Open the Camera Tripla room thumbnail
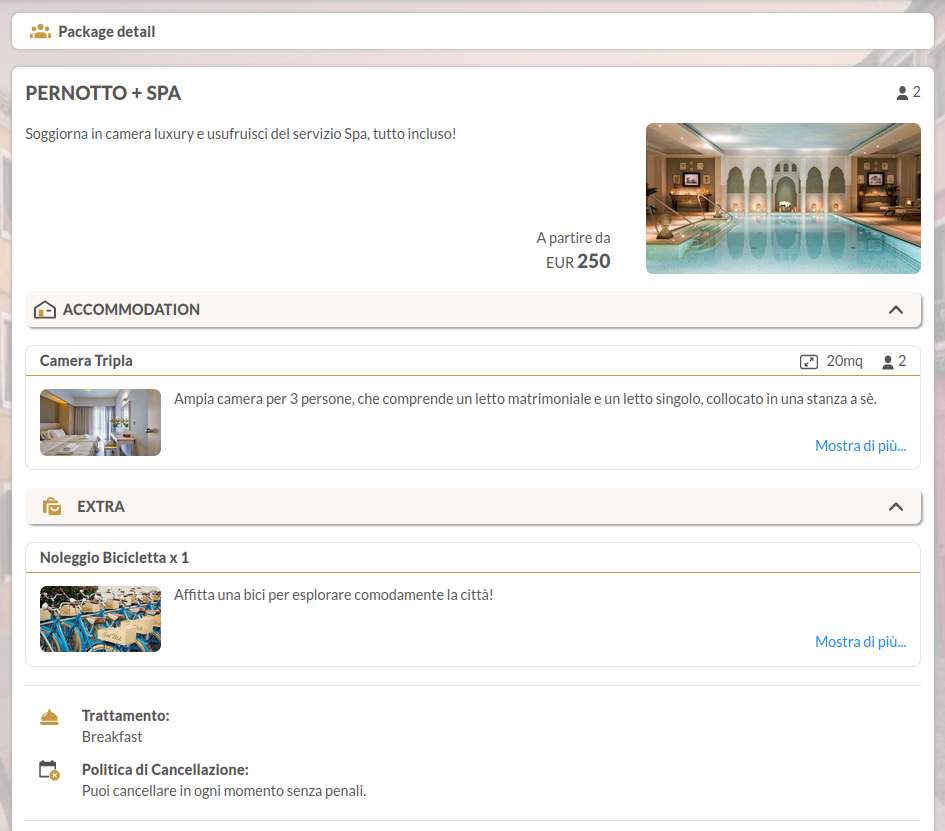945x831 pixels. [x=100, y=422]
